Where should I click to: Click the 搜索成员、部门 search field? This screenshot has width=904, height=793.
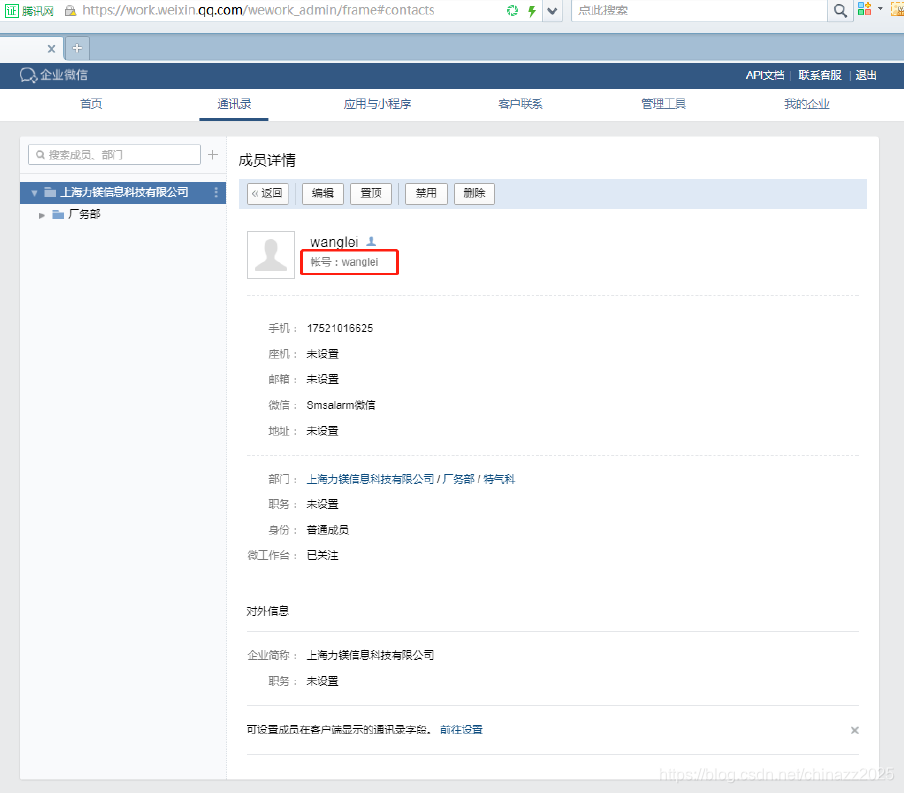(x=114, y=155)
